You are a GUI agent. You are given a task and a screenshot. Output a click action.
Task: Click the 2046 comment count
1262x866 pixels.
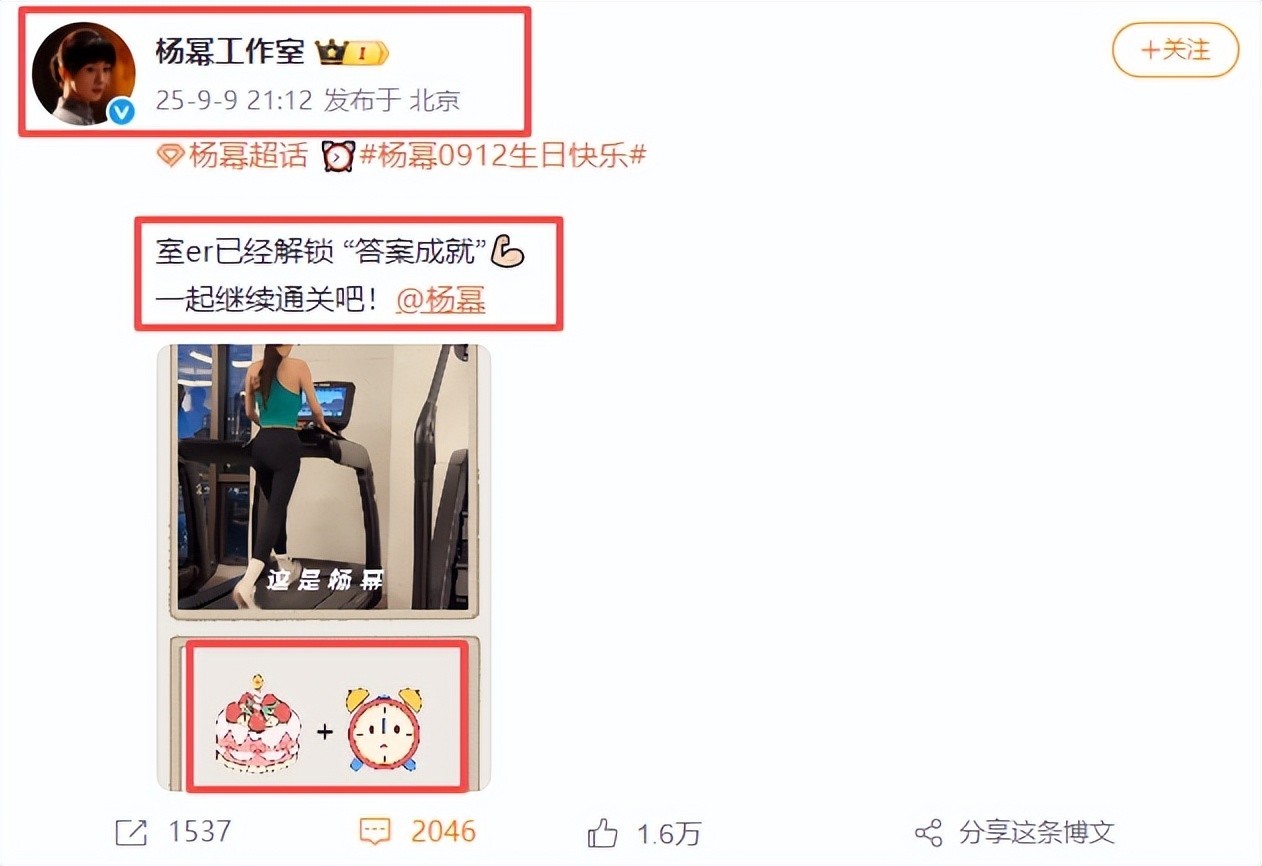click(443, 832)
